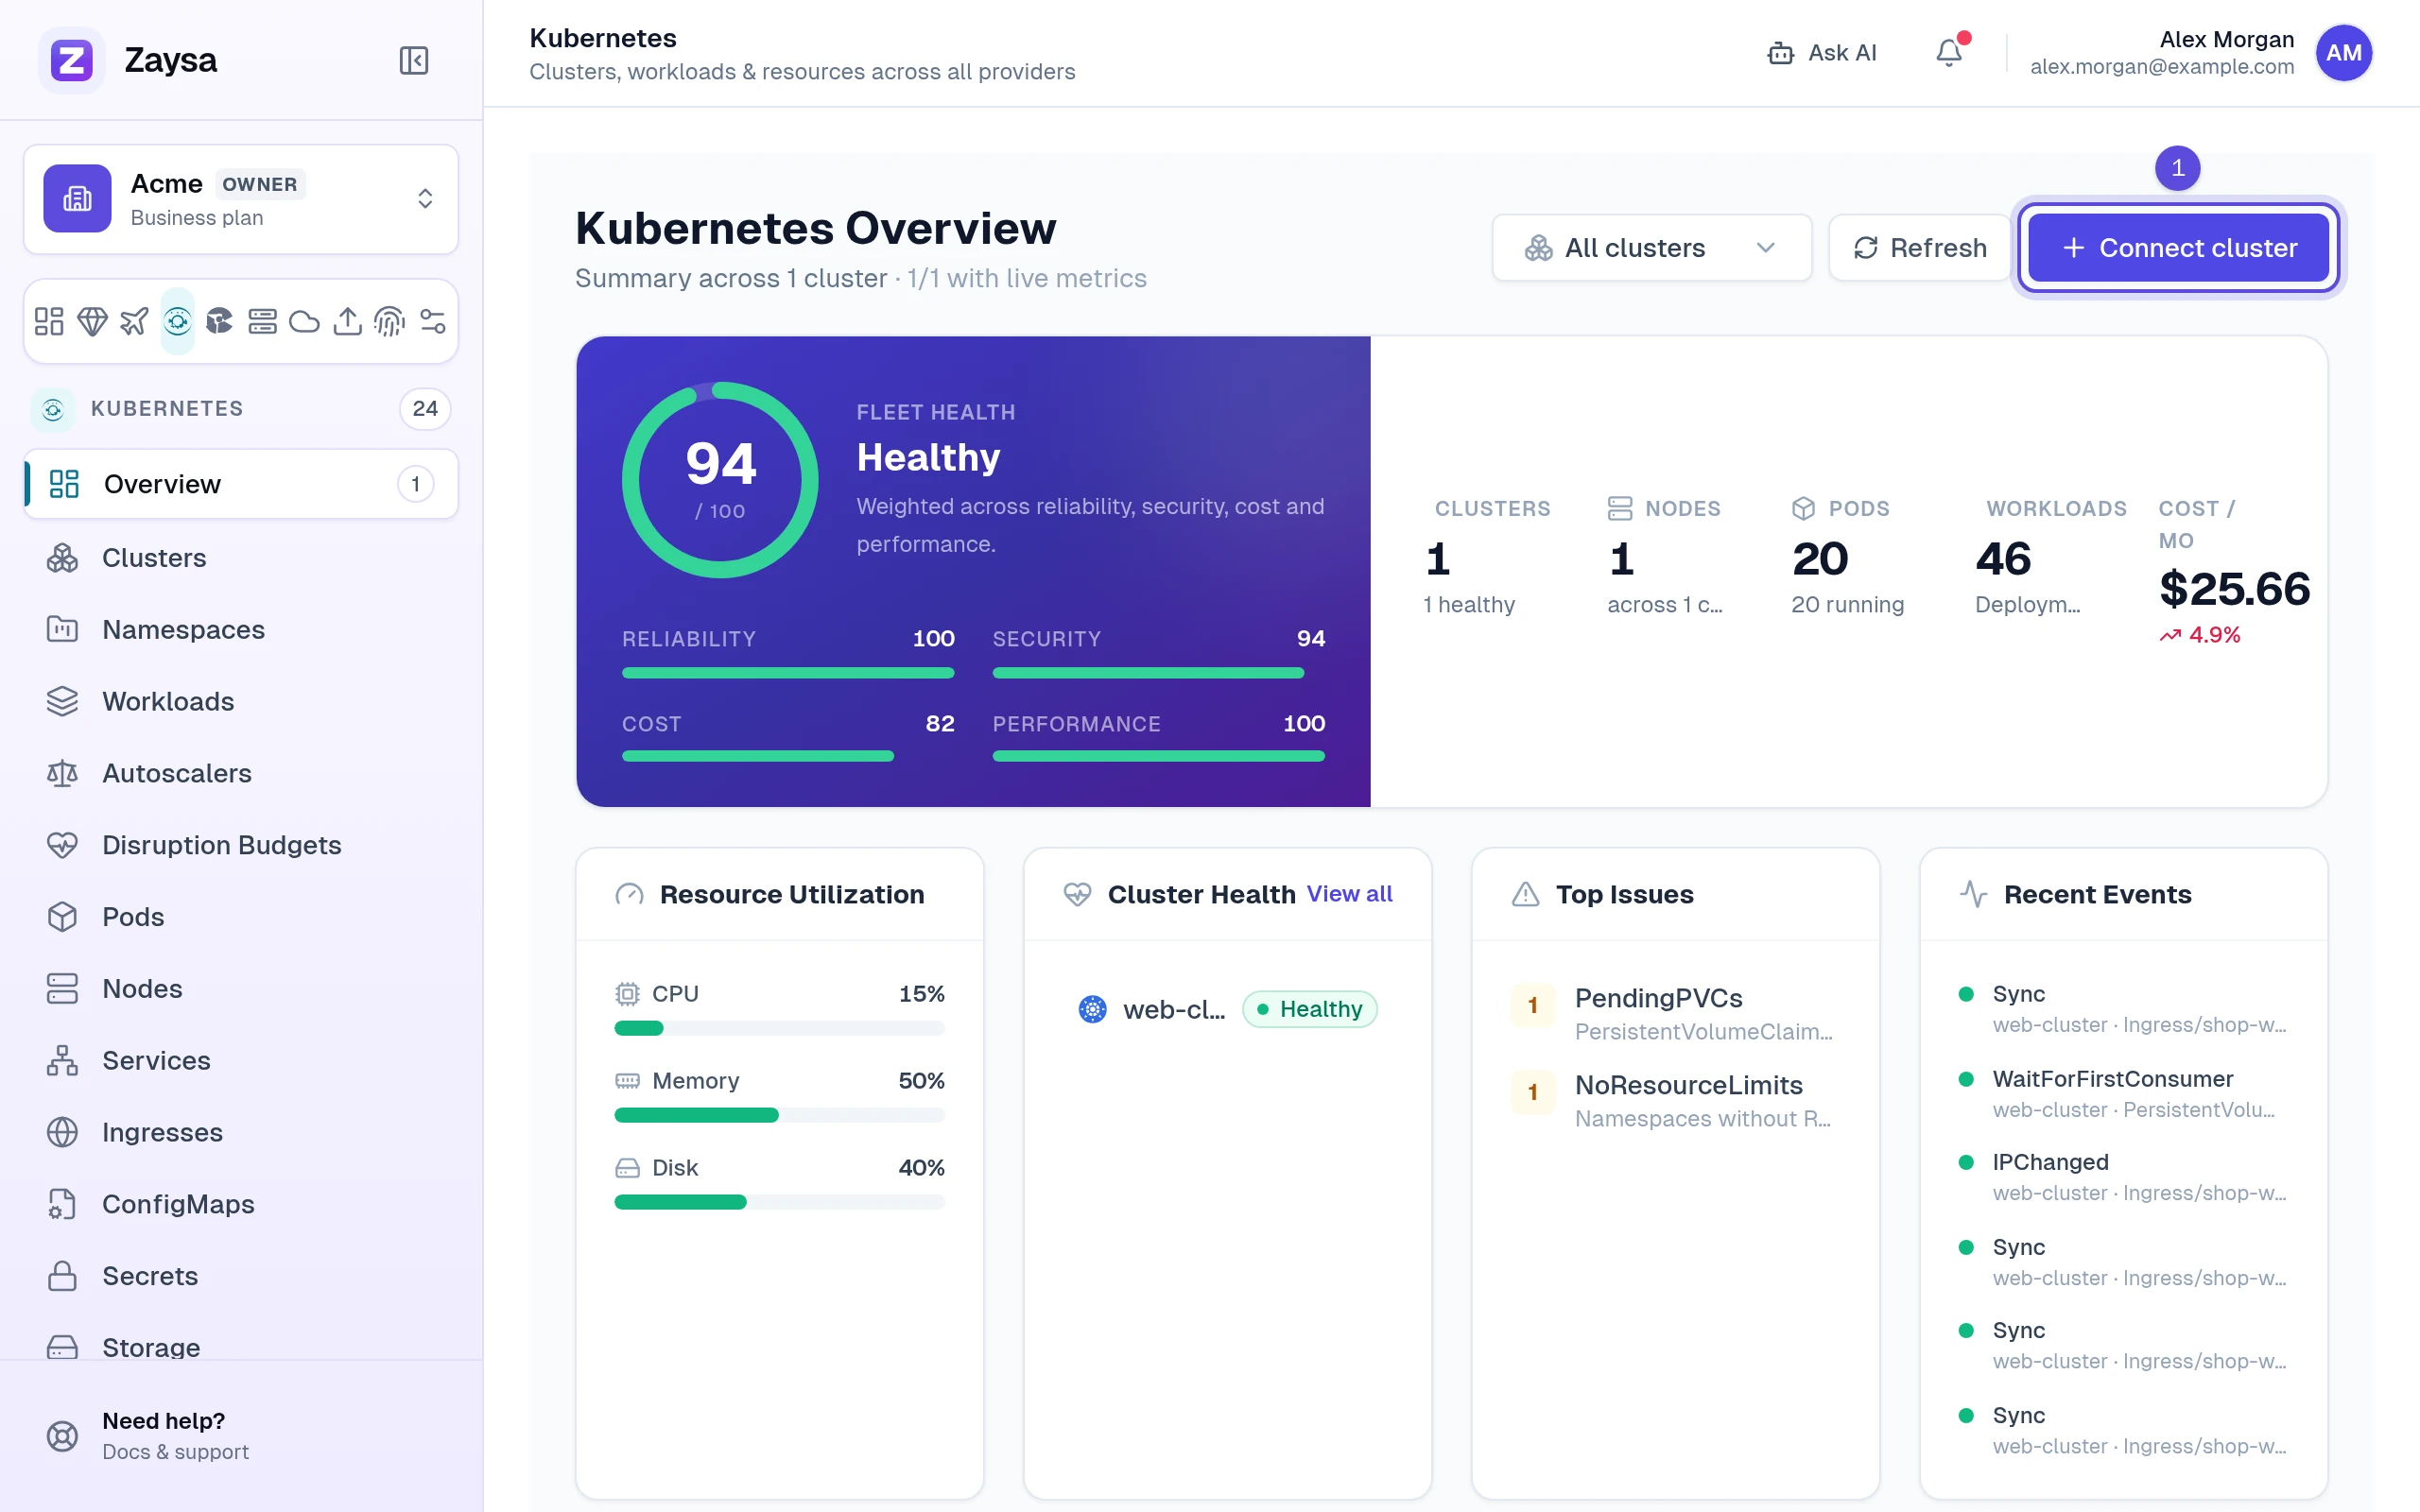Open Secrets in sidebar

tap(241, 1276)
